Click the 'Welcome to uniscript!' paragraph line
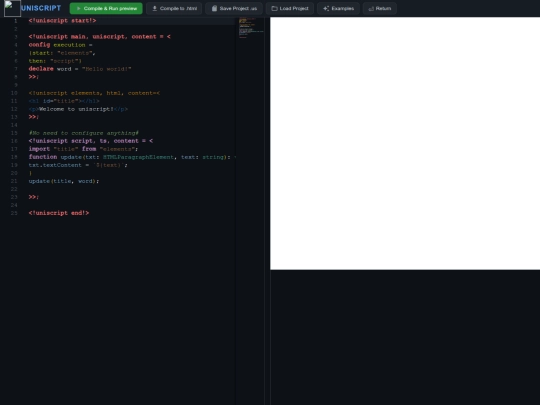Image resolution: width=540 pixels, height=405 pixels. [78, 109]
